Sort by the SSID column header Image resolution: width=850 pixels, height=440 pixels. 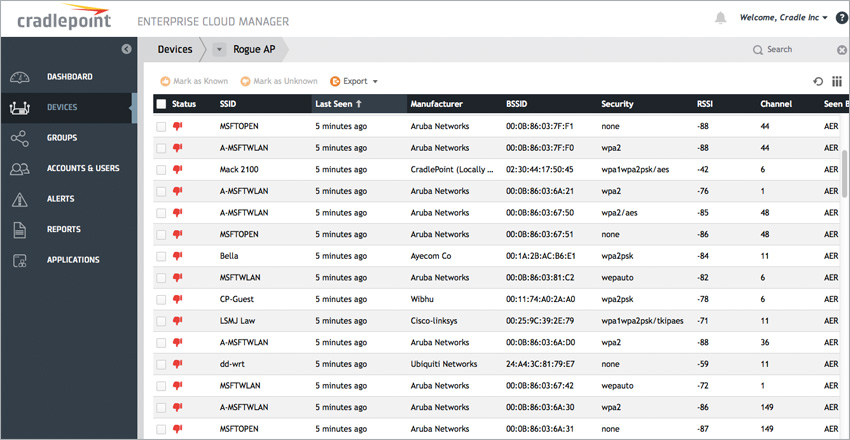(x=228, y=104)
